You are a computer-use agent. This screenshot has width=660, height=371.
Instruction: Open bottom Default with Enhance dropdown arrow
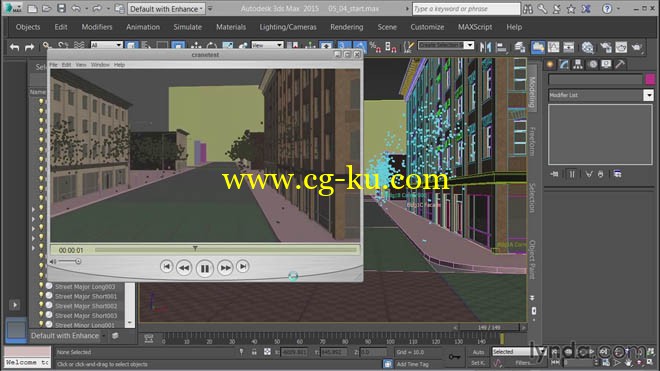pyautogui.click(x=104, y=336)
